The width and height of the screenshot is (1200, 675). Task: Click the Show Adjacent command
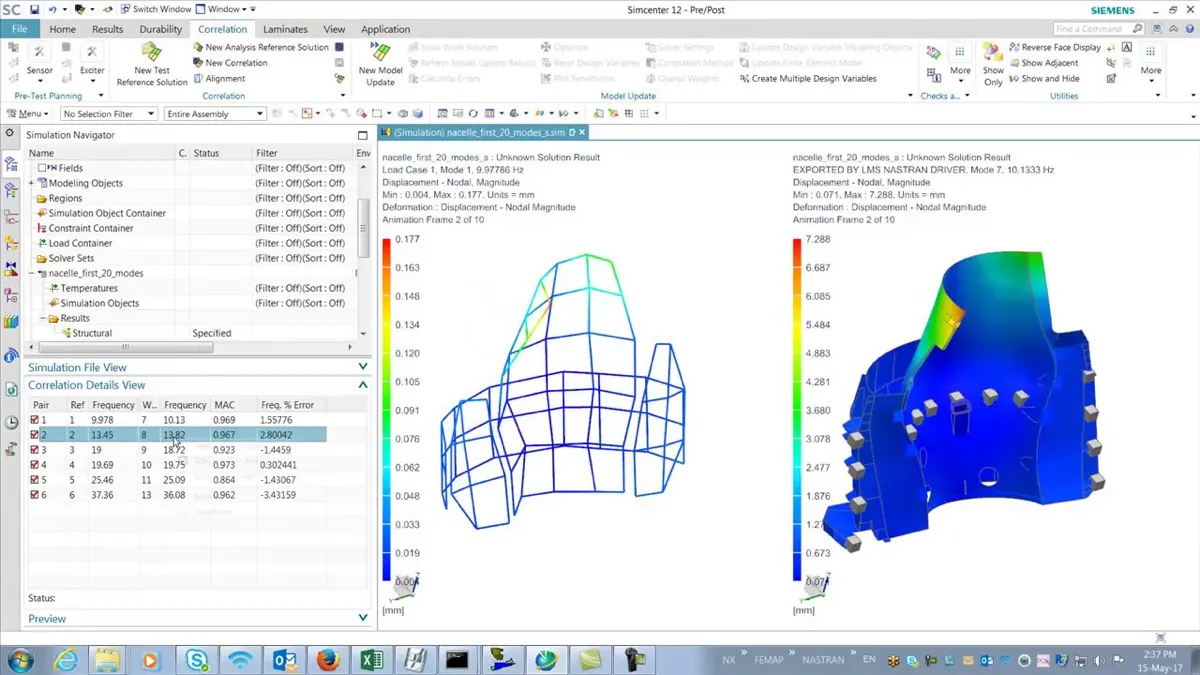[1042, 62]
